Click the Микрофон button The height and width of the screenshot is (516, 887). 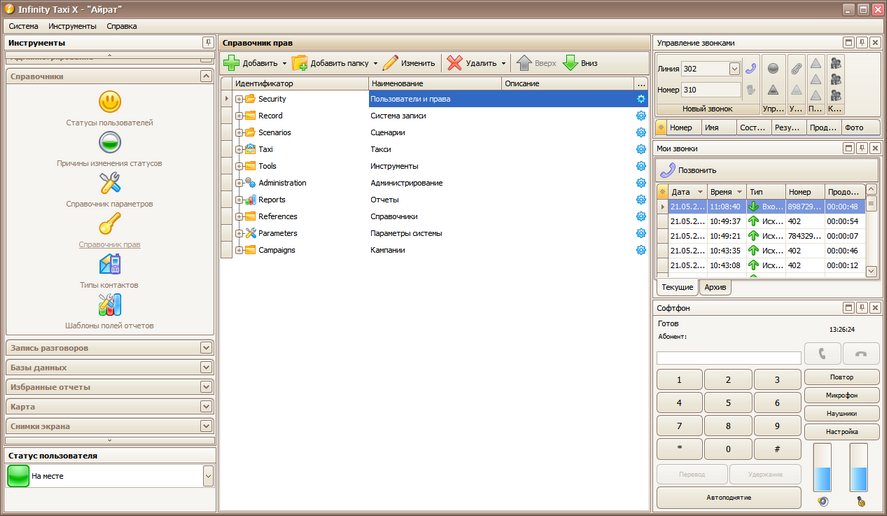point(842,395)
